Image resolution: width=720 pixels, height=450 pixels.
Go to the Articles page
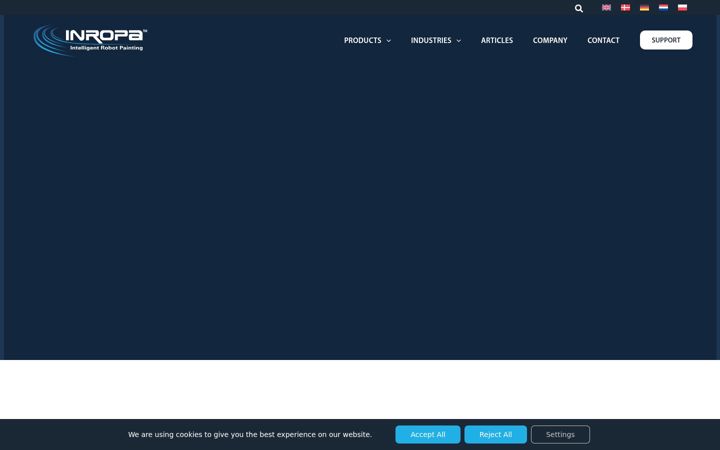click(497, 40)
